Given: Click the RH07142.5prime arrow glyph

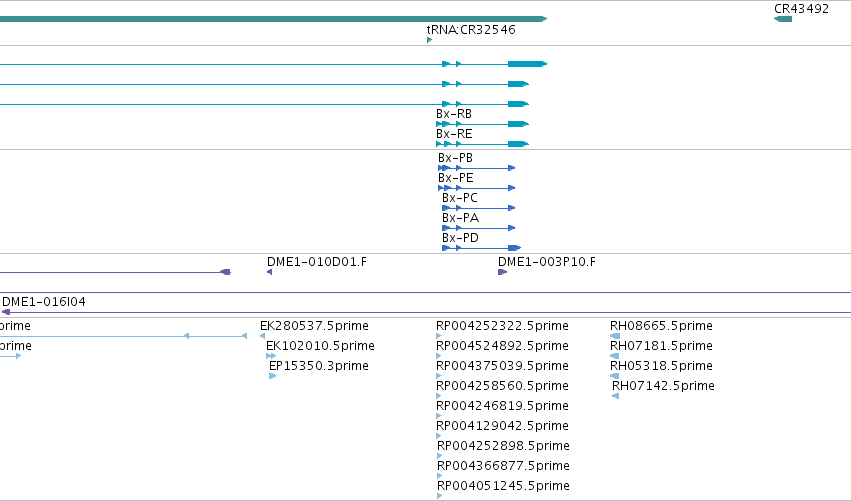Looking at the screenshot, I should point(615,396).
